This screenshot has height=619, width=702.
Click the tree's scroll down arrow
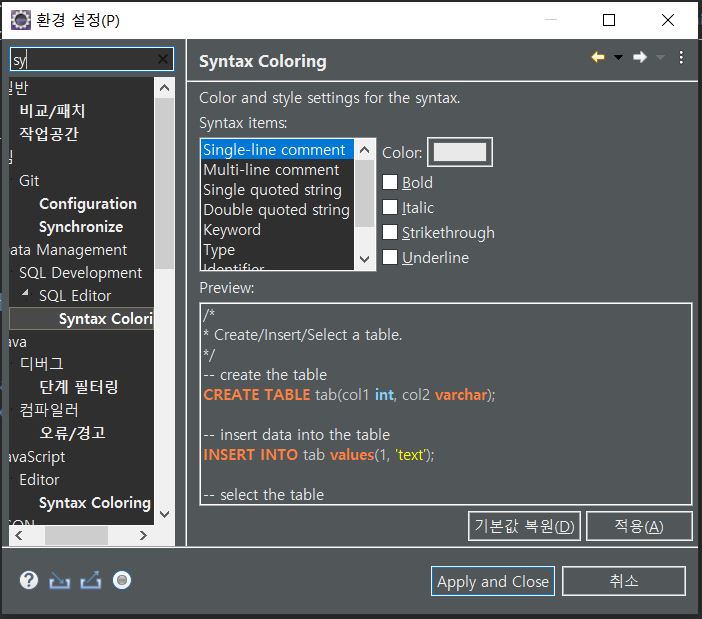coord(164,514)
